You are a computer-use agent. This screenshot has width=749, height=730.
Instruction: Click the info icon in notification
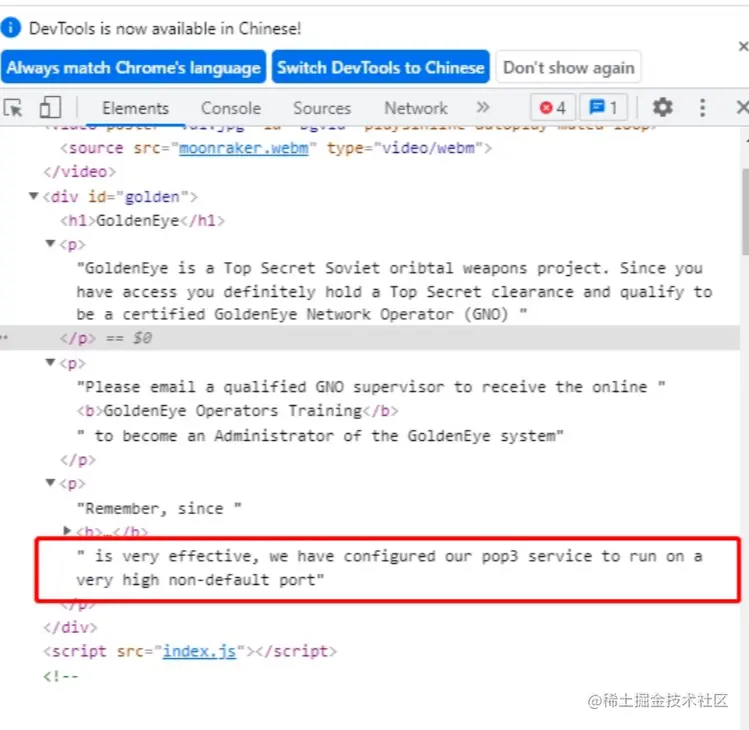click(x=11, y=27)
